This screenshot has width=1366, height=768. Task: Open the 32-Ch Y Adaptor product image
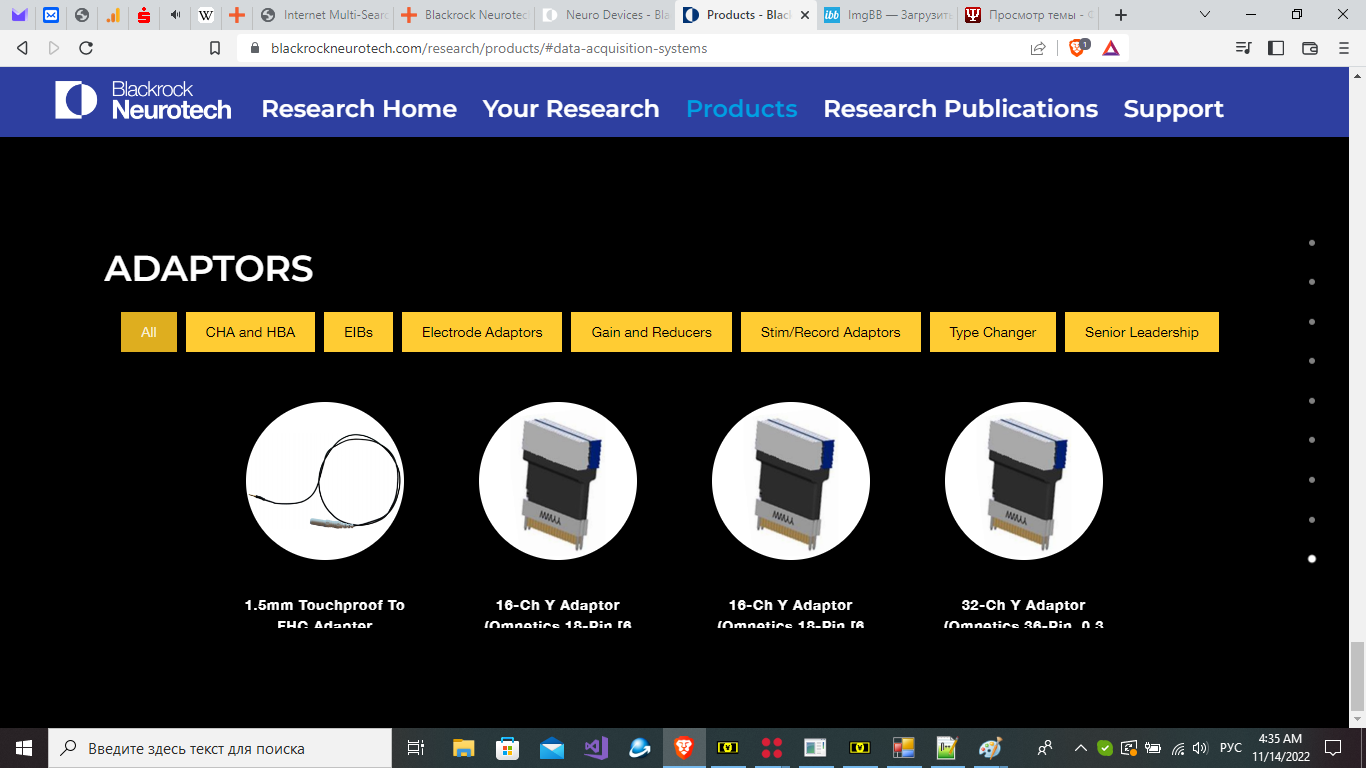tap(1024, 481)
